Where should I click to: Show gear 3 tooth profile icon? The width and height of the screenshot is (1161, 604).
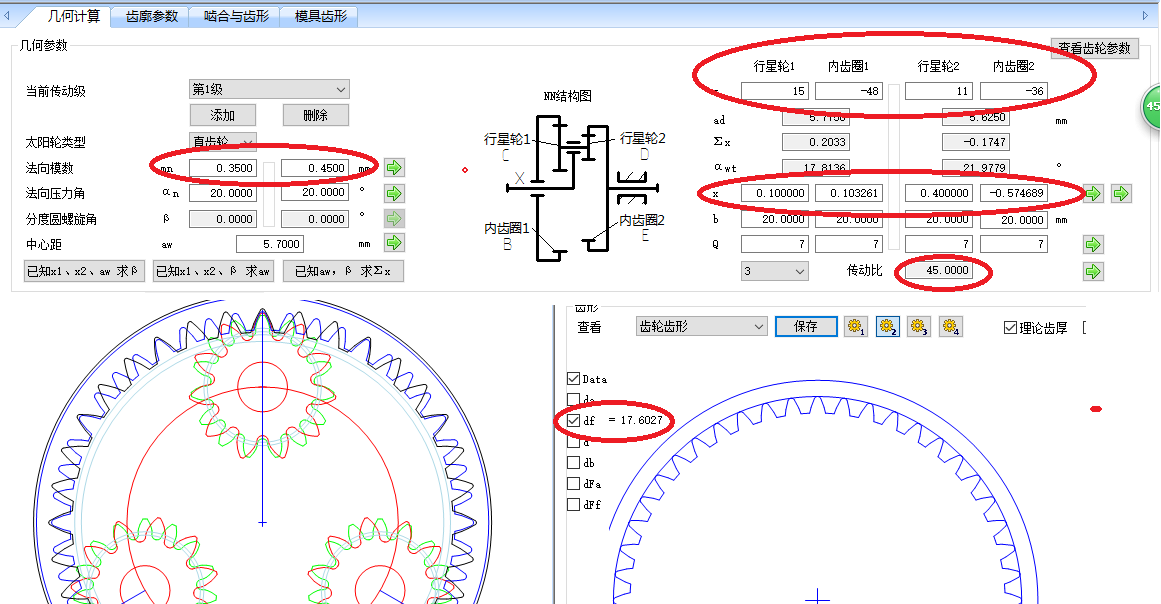(919, 326)
